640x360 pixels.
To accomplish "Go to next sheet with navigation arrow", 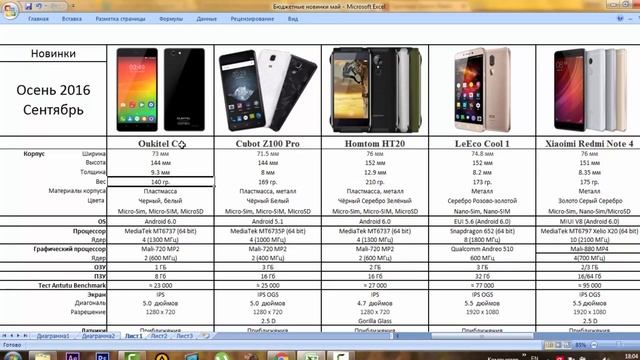I will coord(18,336).
